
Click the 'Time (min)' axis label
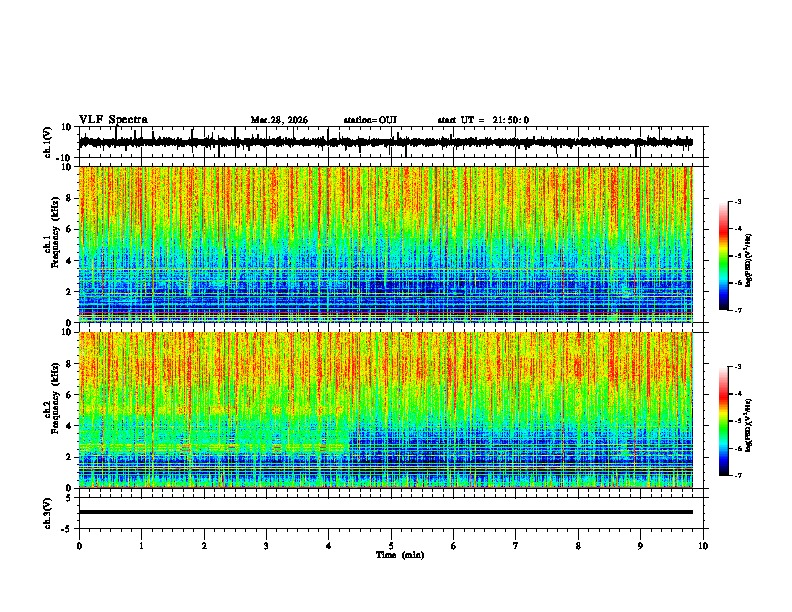tap(400, 555)
